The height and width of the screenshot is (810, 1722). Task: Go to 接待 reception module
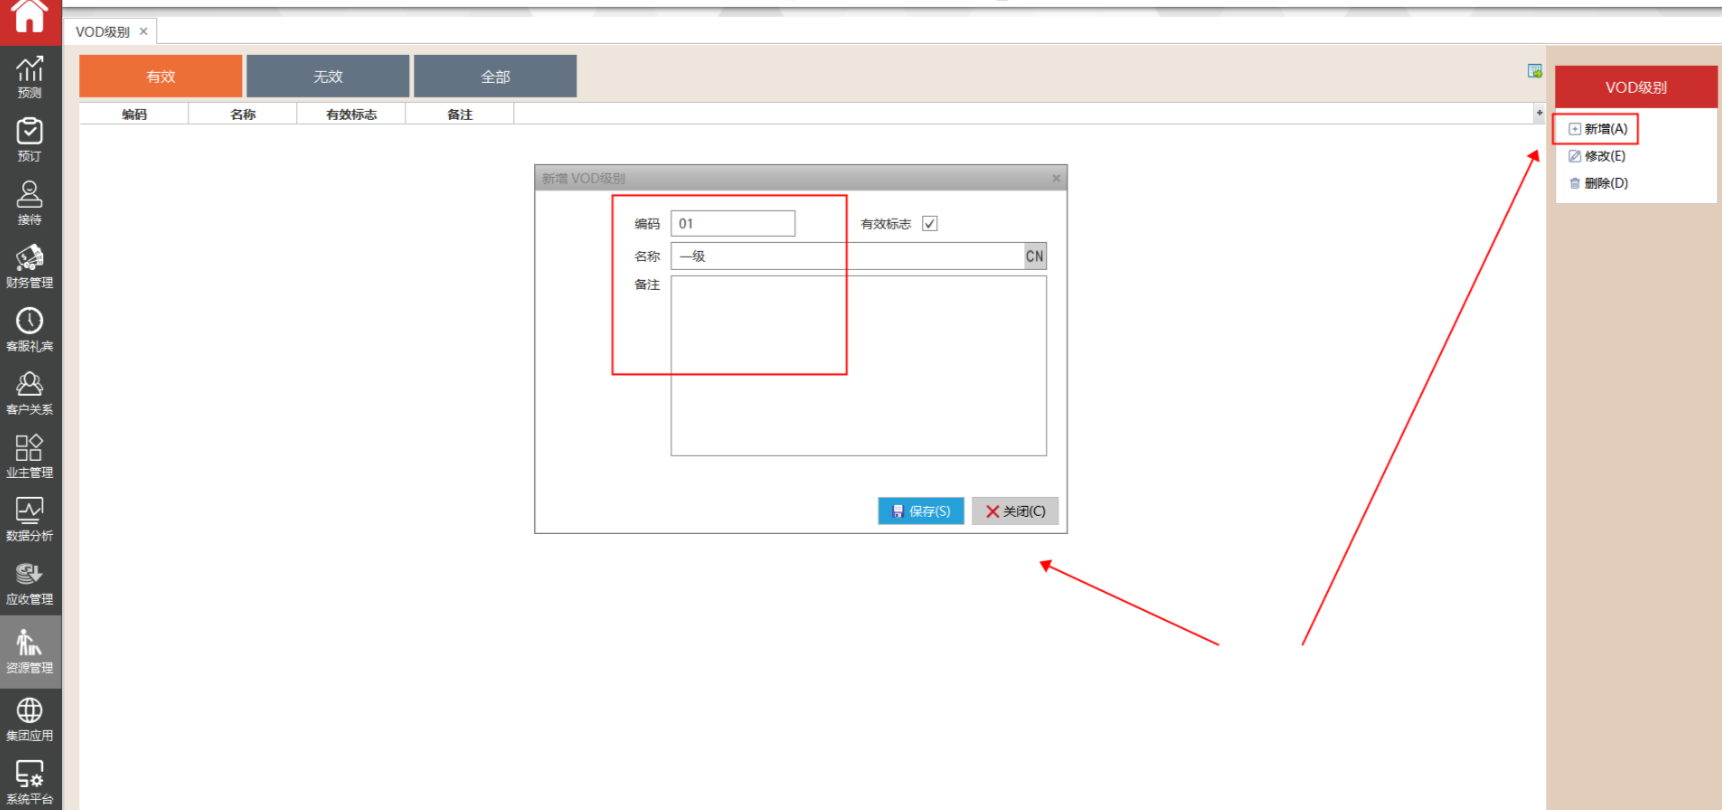point(30,202)
